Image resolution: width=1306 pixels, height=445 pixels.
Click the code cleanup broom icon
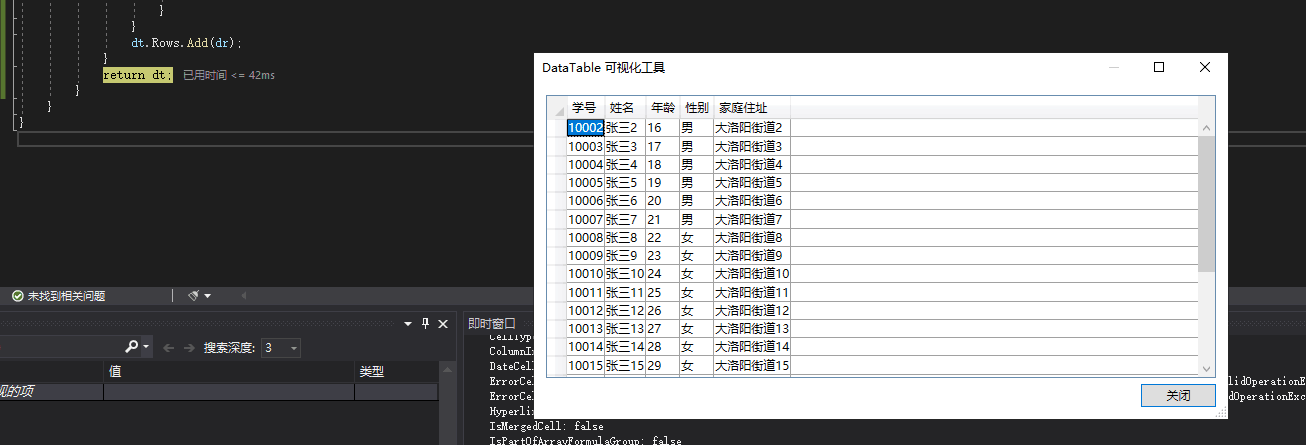[193, 296]
